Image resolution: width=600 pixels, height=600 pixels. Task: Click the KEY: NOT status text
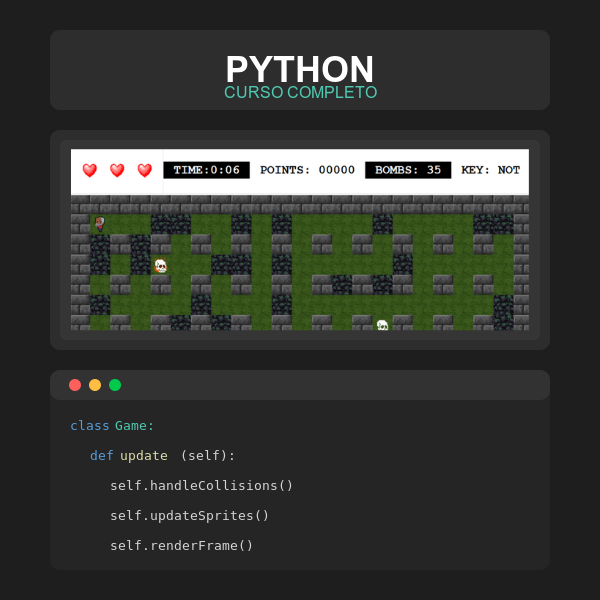(x=491, y=170)
